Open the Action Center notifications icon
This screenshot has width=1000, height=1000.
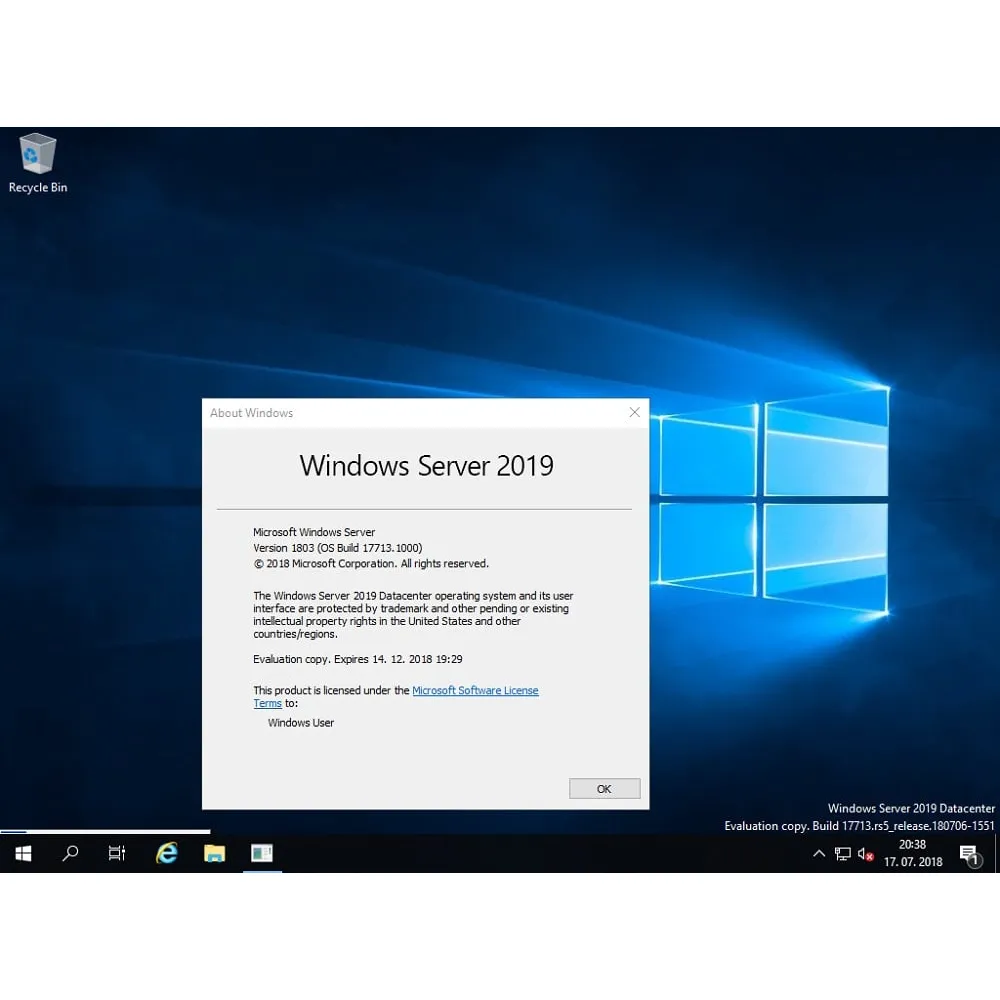tap(969, 855)
